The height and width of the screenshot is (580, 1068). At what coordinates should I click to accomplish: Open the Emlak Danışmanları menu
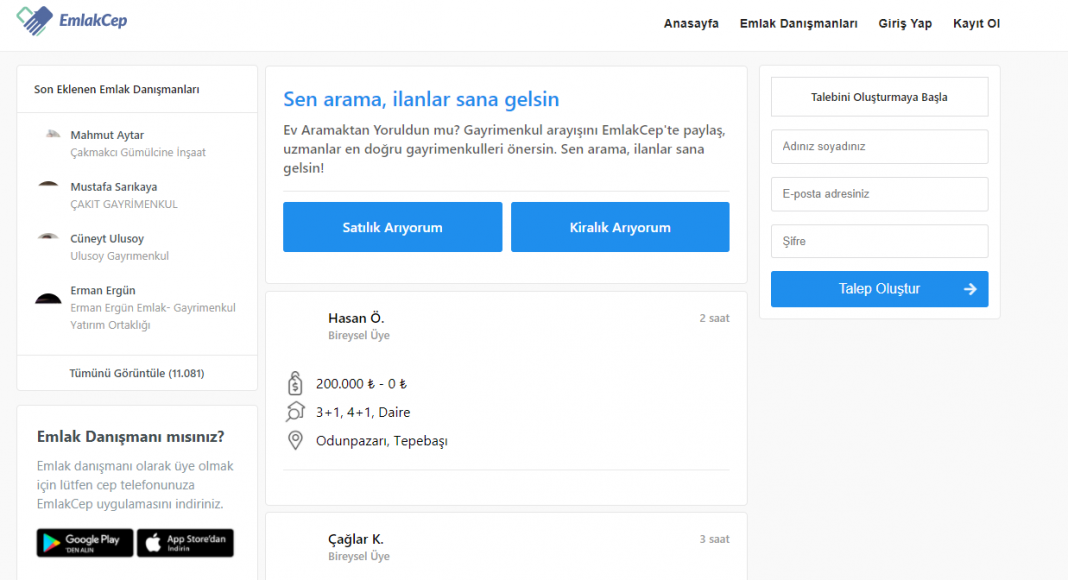pos(798,23)
